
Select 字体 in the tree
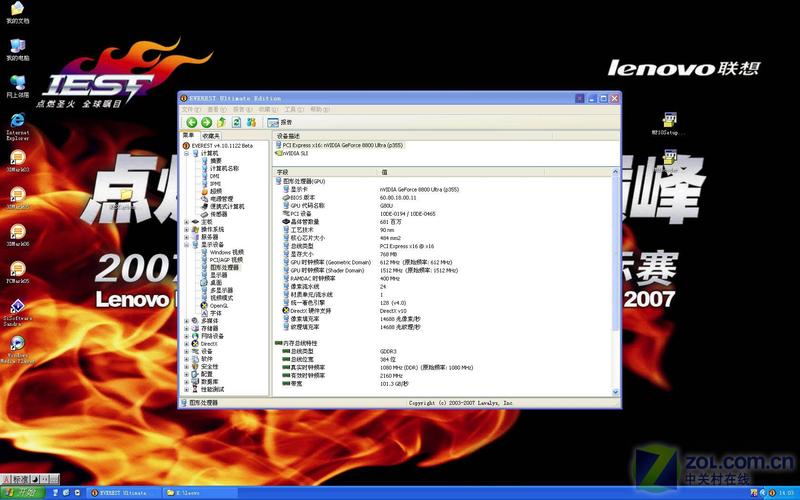tap(216, 313)
